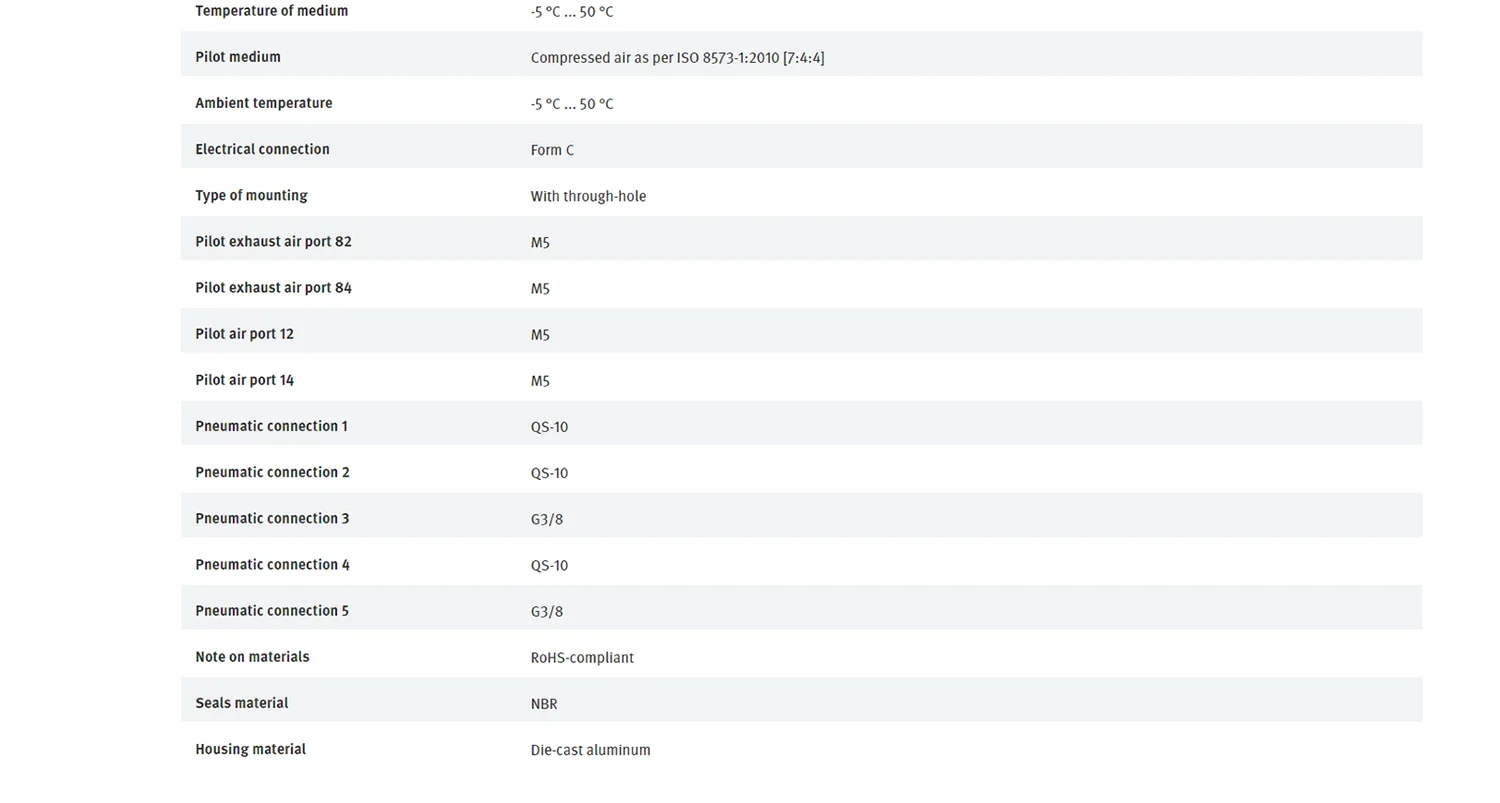Select the Pilot medium row label
The height and width of the screenshot is (803, 1500).
pyautogui.click(x=238, y=57)
